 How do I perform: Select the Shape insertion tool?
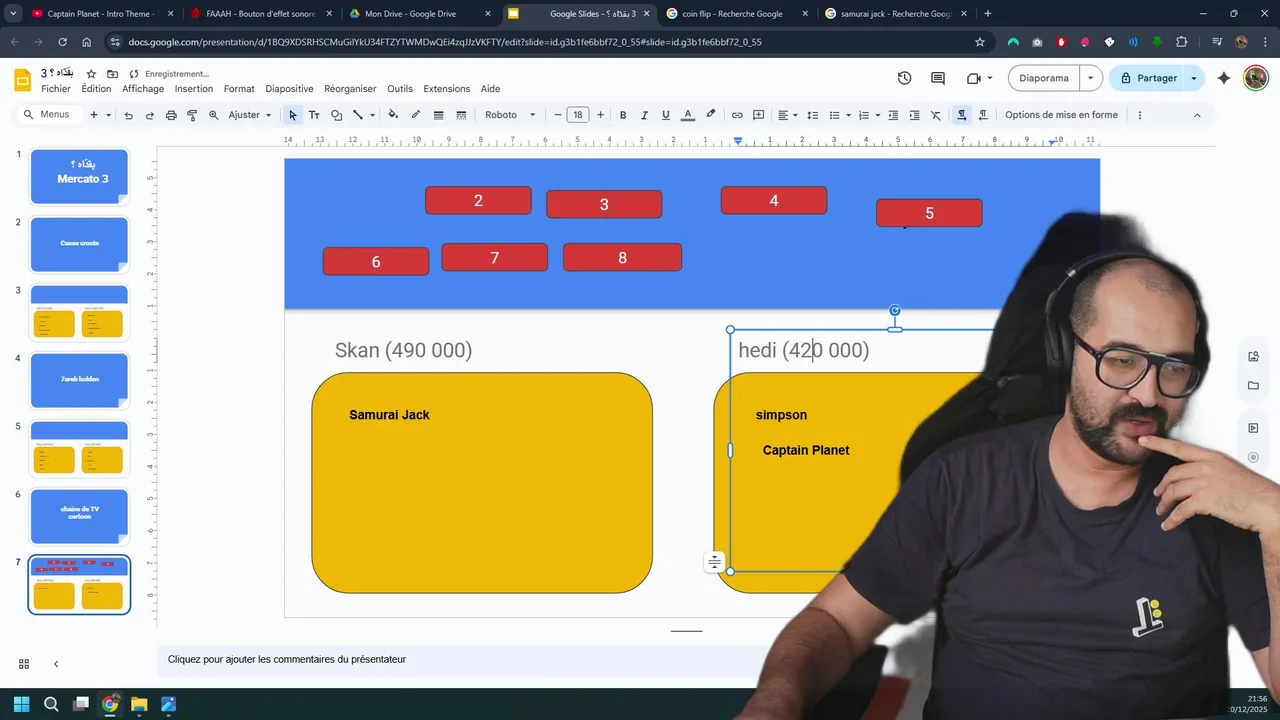coord(336,115)
